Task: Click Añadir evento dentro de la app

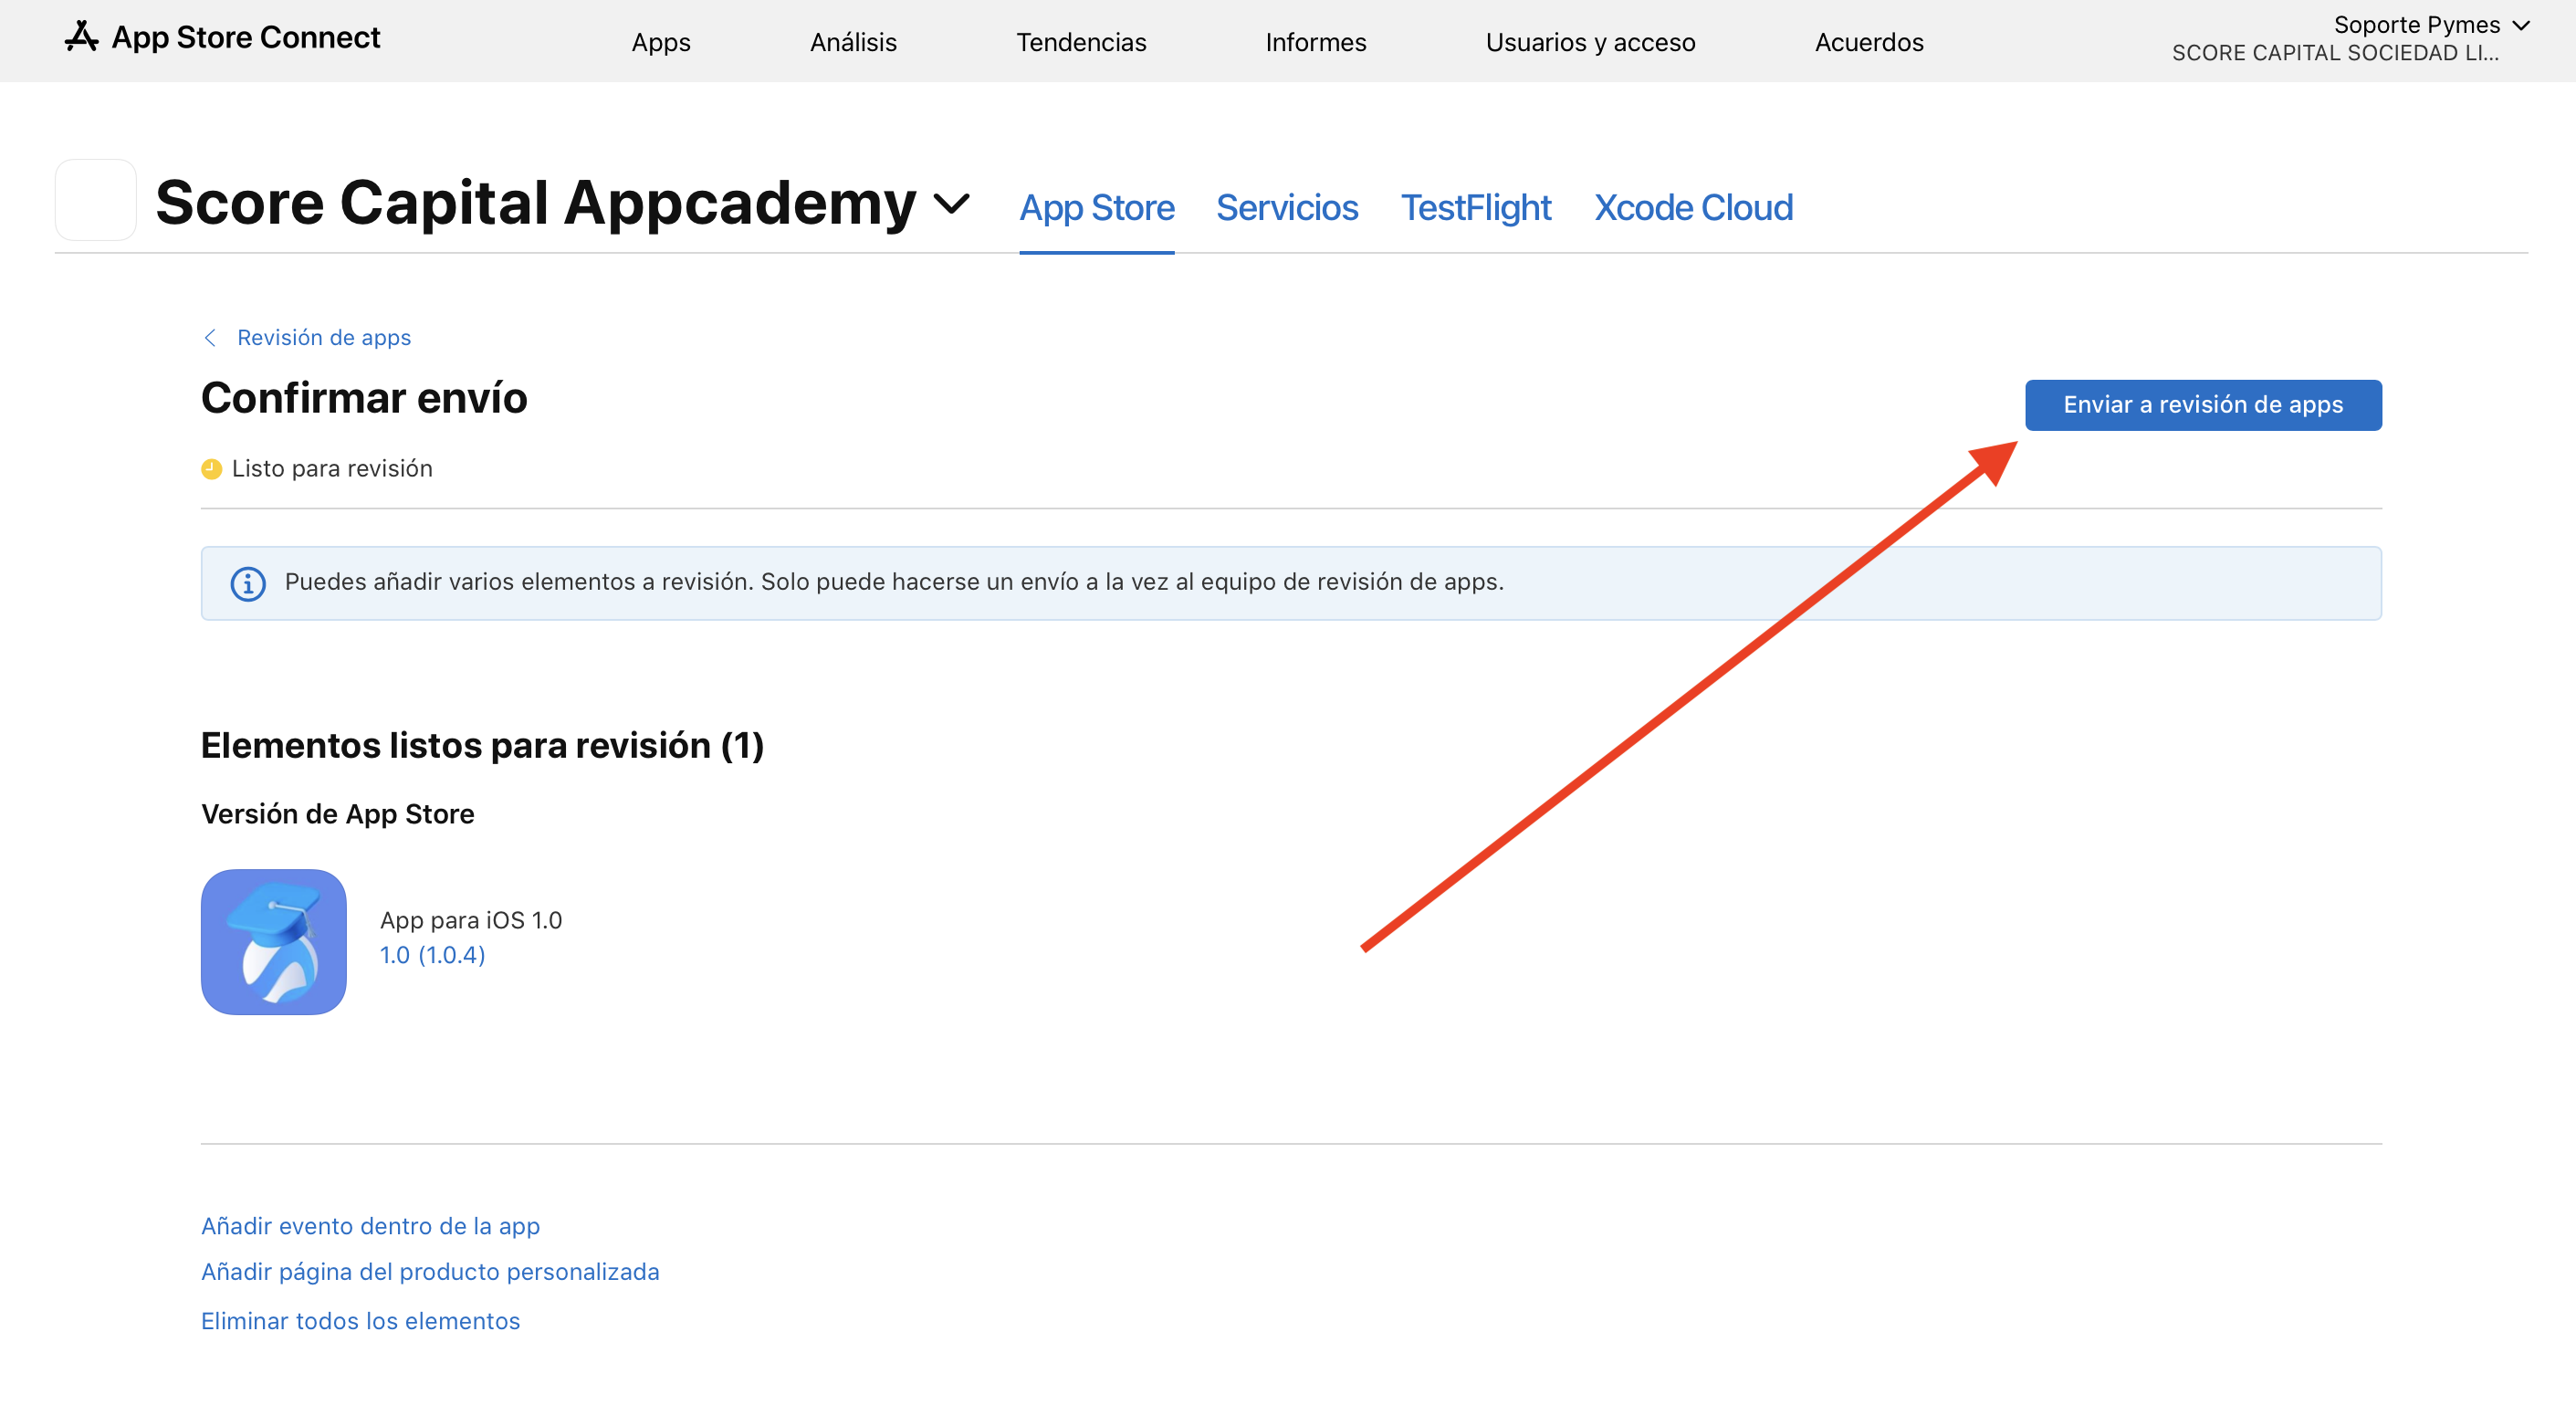Action: 371,1226
